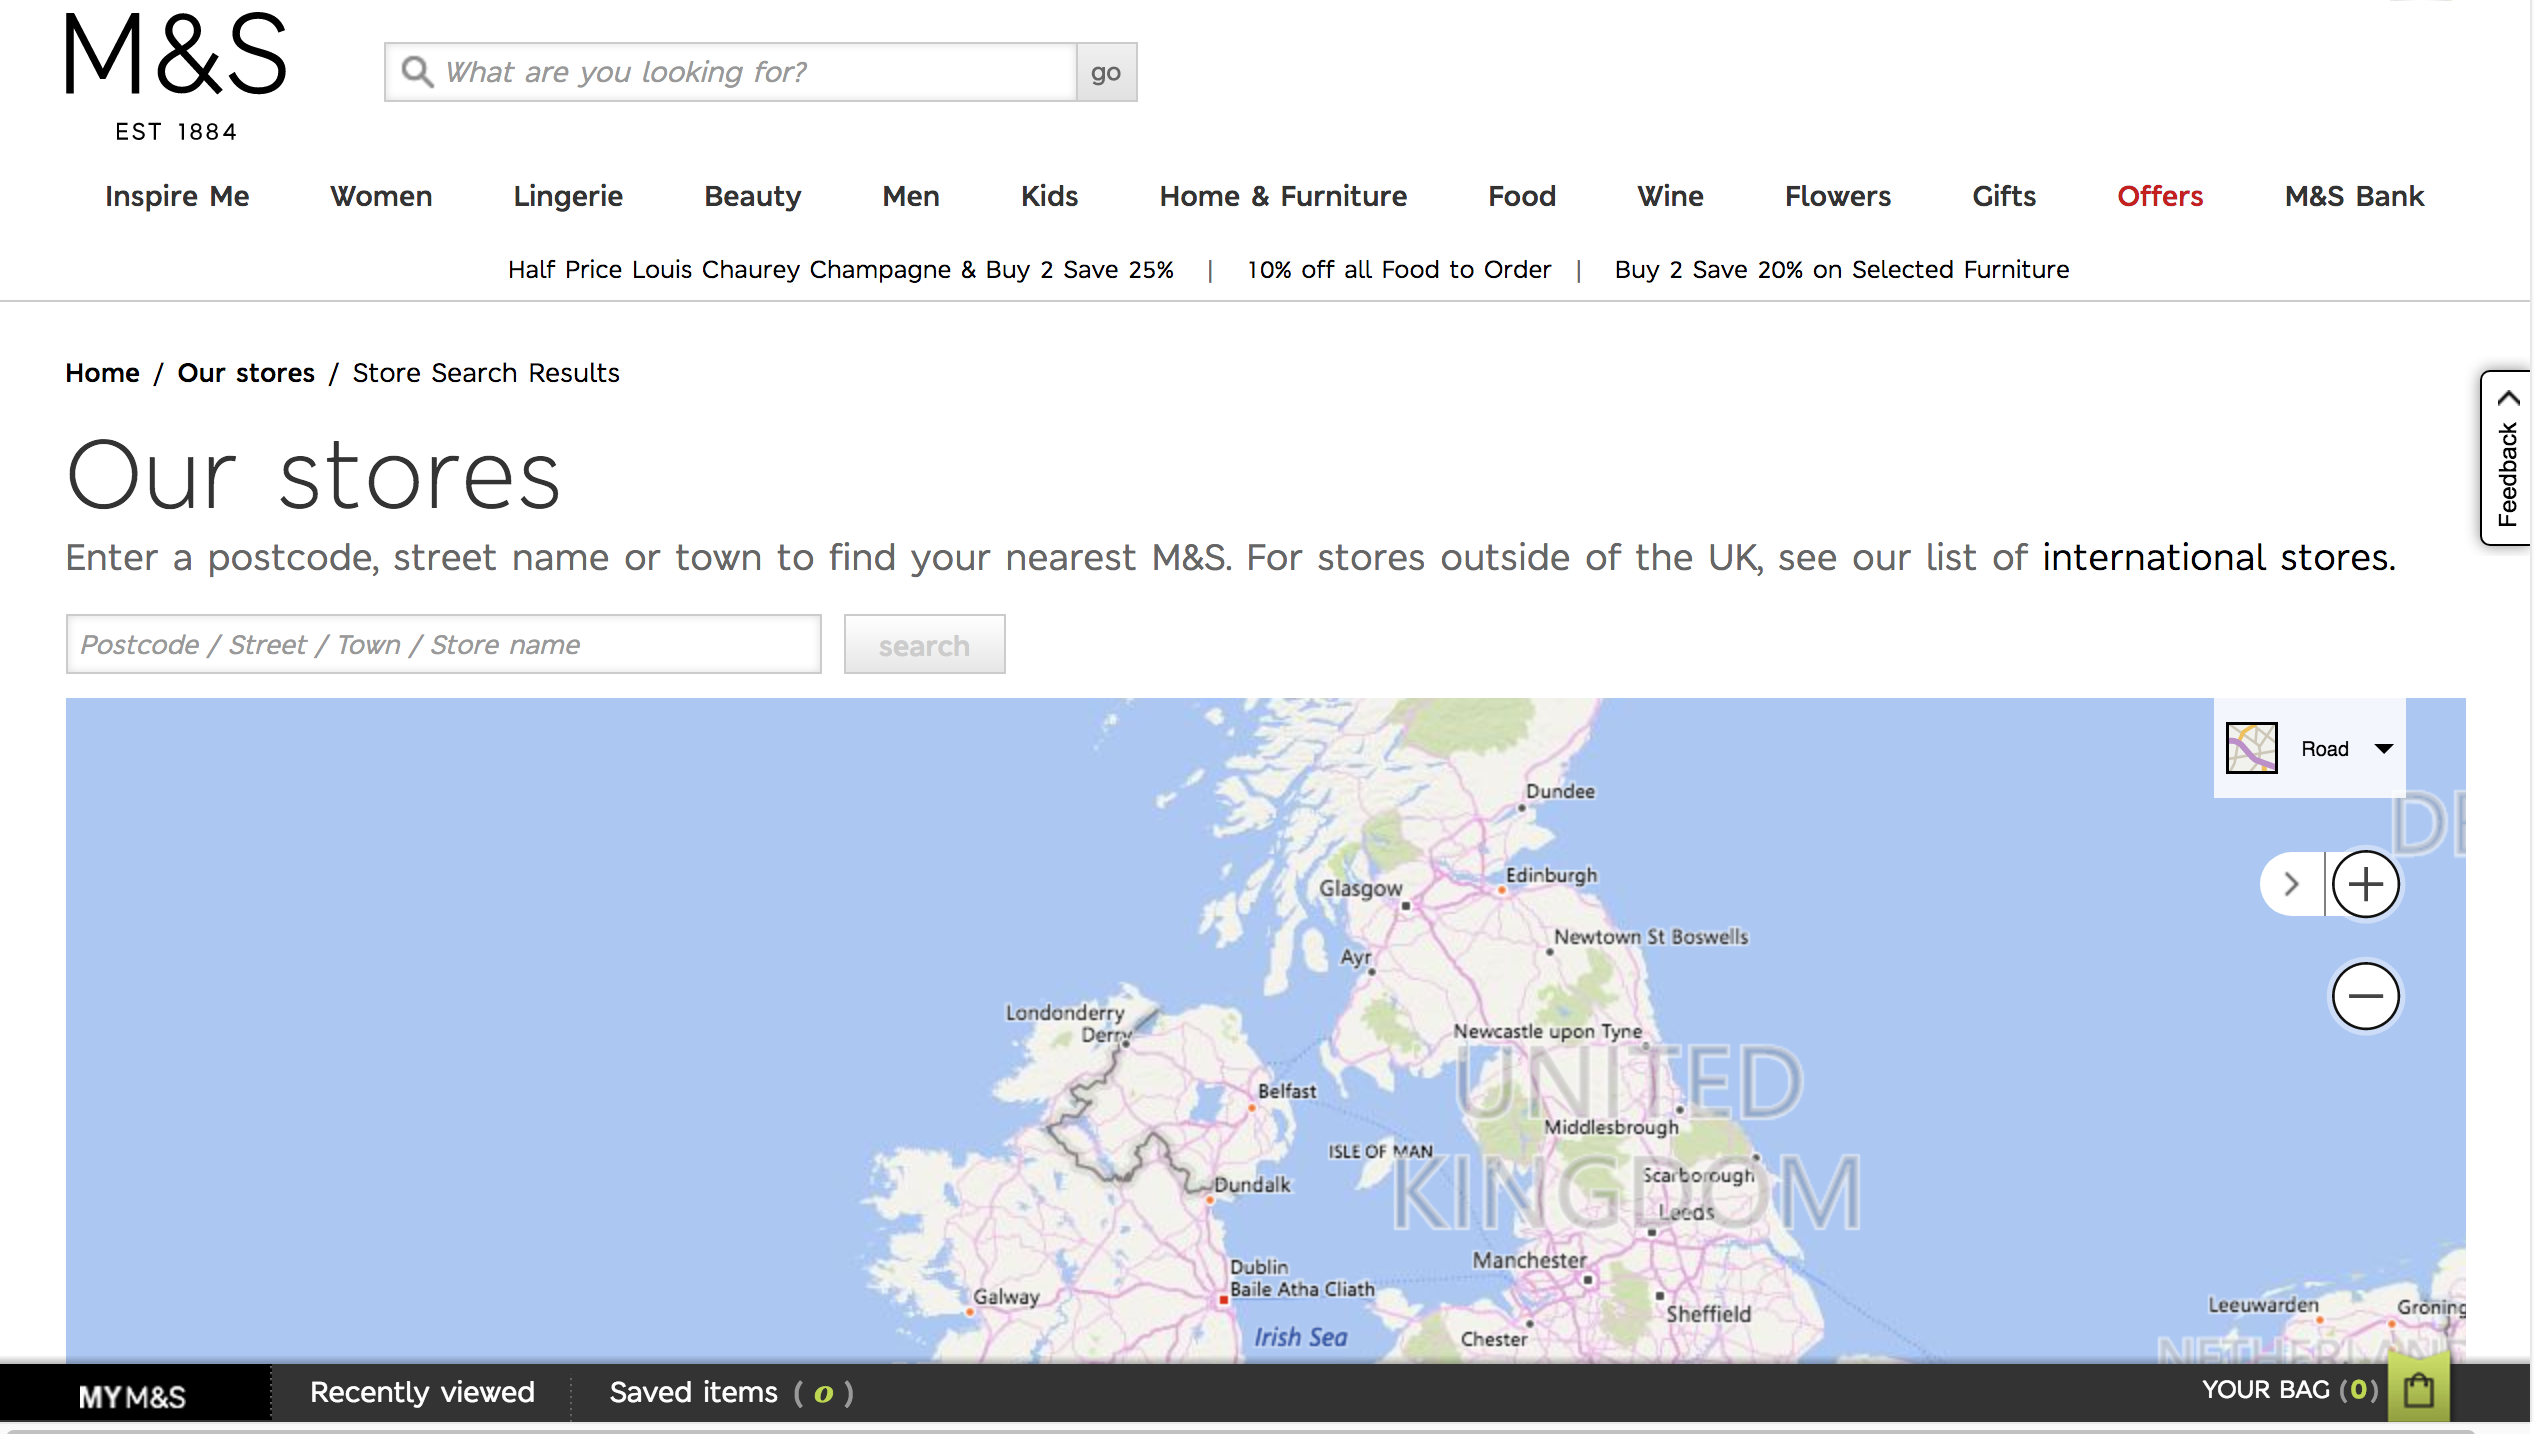Screen dimensions: 2534x1434
Task: Click the go search button
Action: [1106, 72]
